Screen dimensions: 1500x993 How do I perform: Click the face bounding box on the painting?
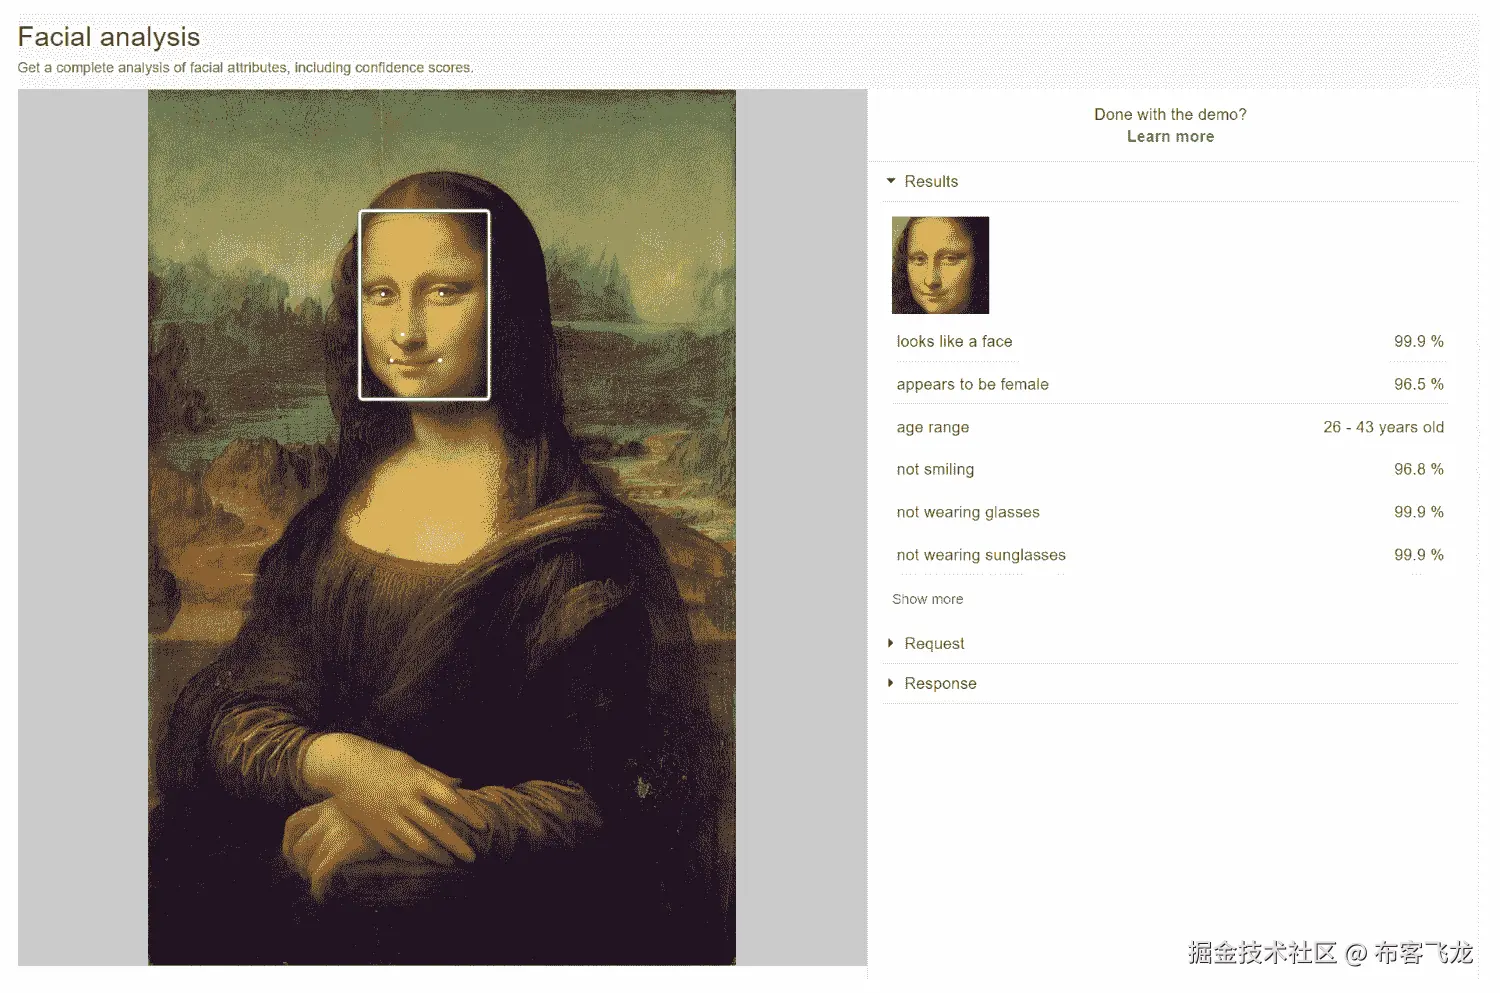tap(424, 305)
